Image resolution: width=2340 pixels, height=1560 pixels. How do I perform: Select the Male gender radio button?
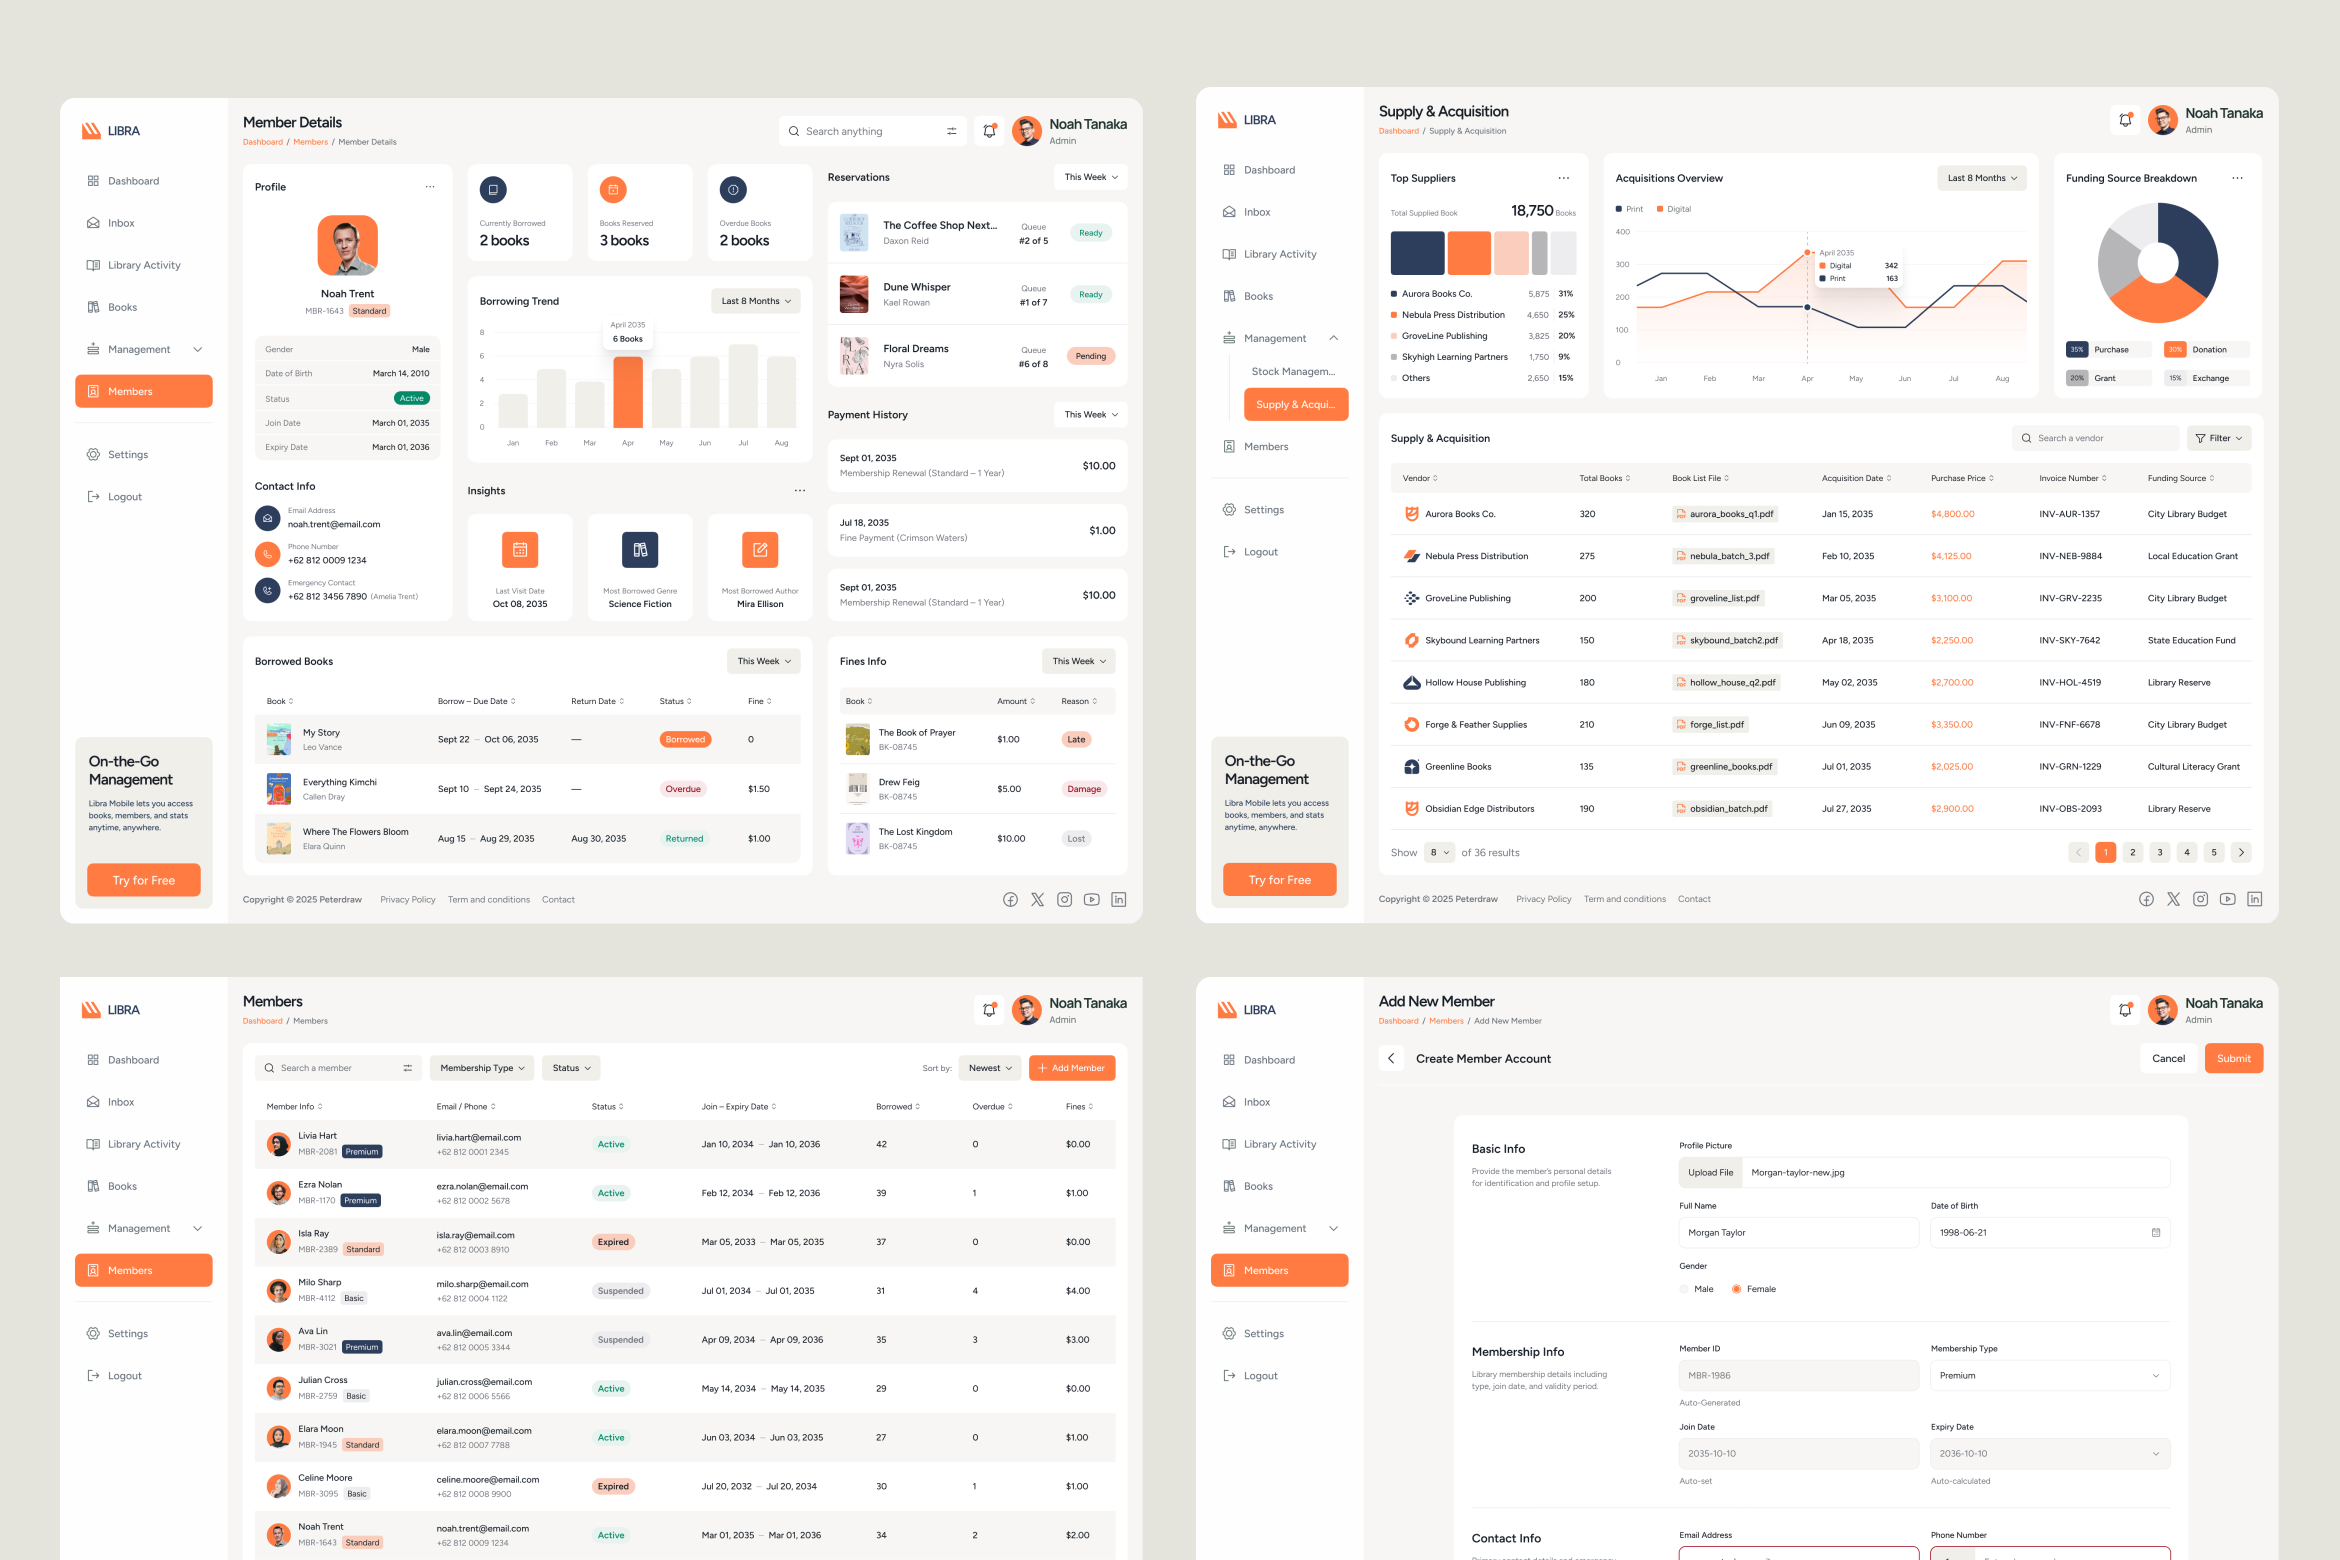[x=1685, y=1289]
